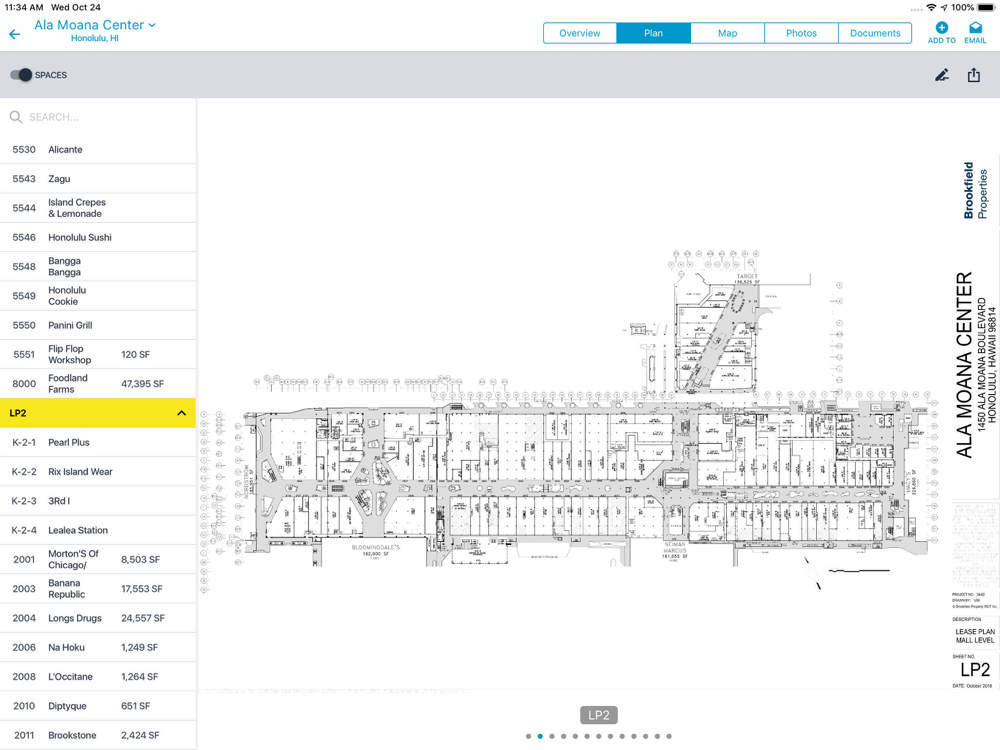The image size is (1000, 750).
Task: Select space 5543 Zagu
Action: tap(98, 179)
